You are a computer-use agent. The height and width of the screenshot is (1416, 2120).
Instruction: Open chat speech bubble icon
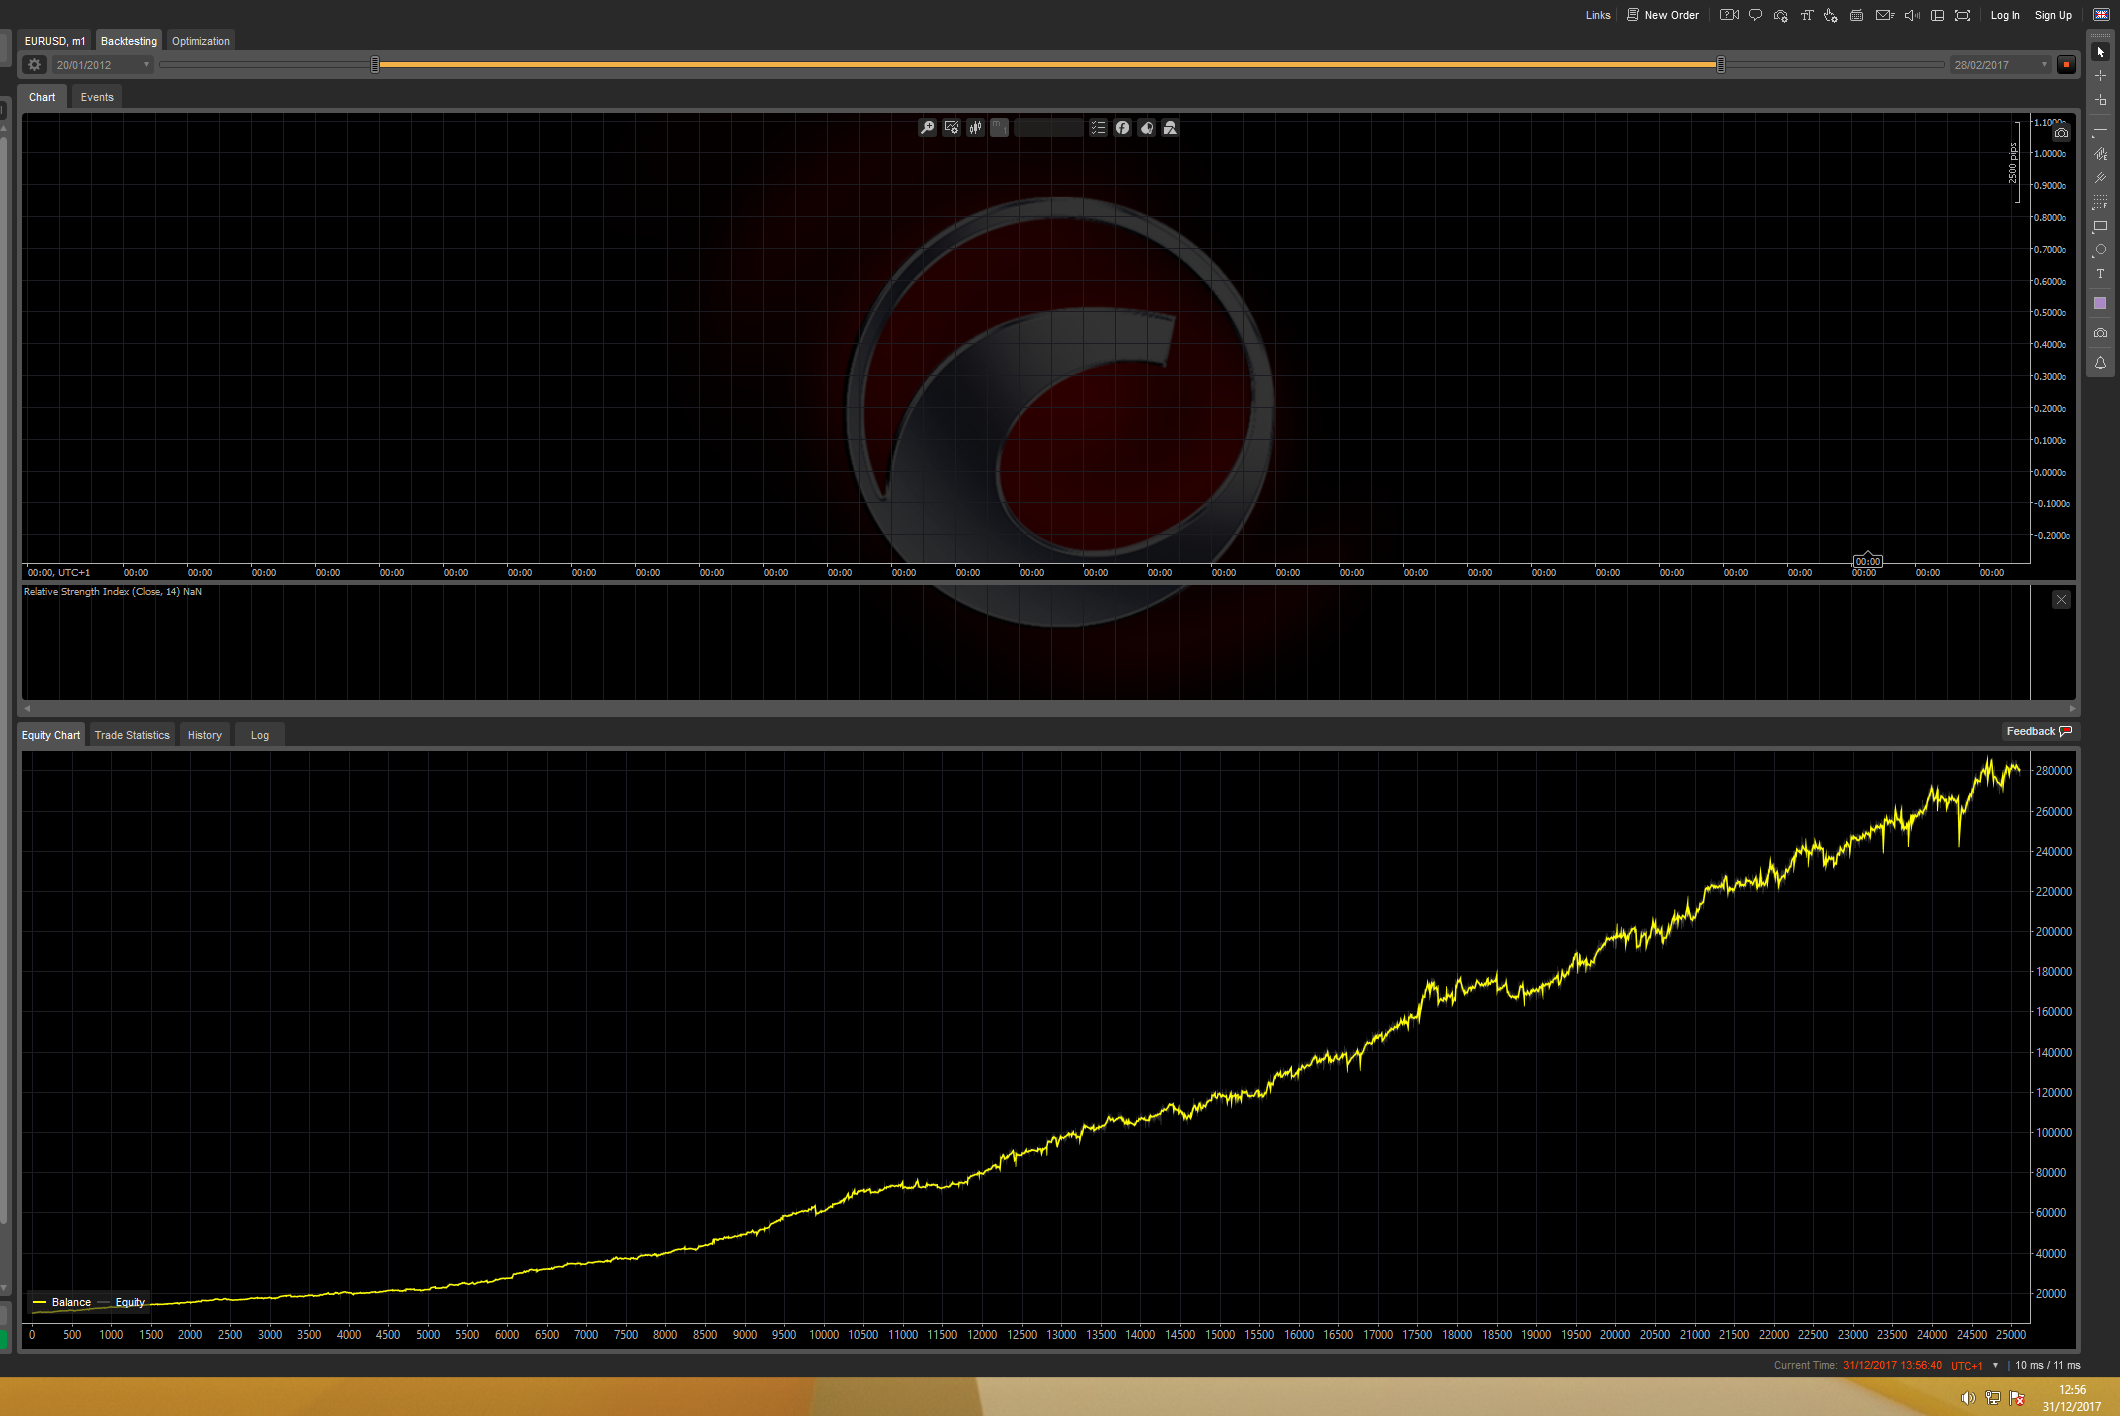[x=1755, y=15]
